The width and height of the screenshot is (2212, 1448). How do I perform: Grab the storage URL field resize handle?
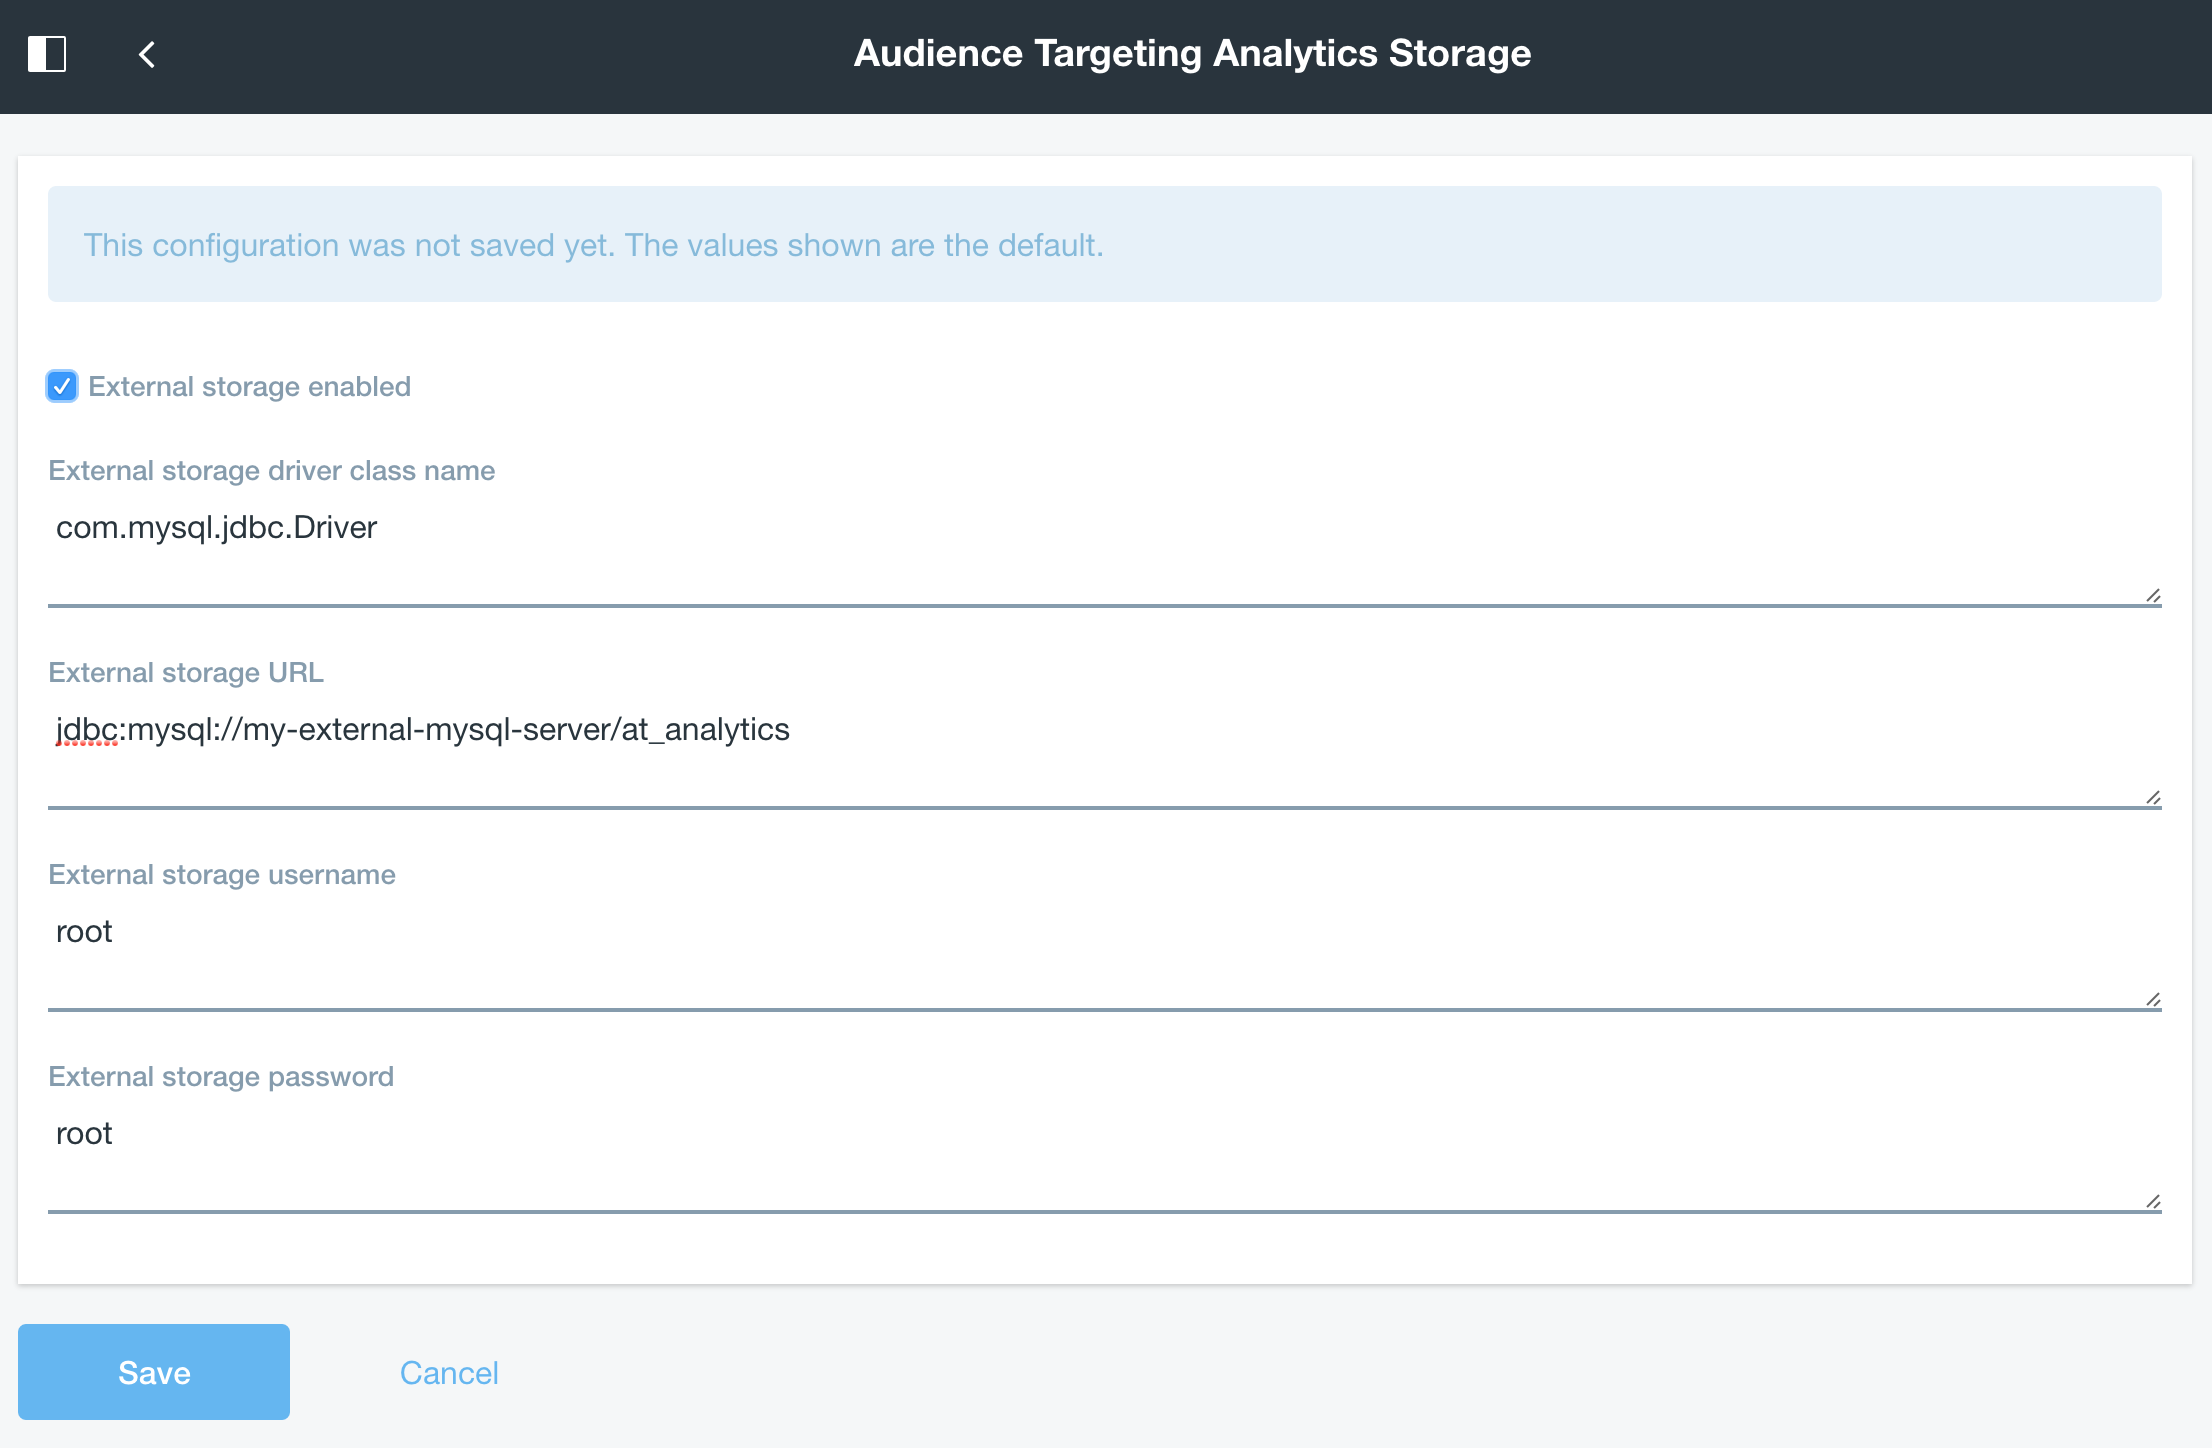pyautogui.click(x=2153, y=798)
